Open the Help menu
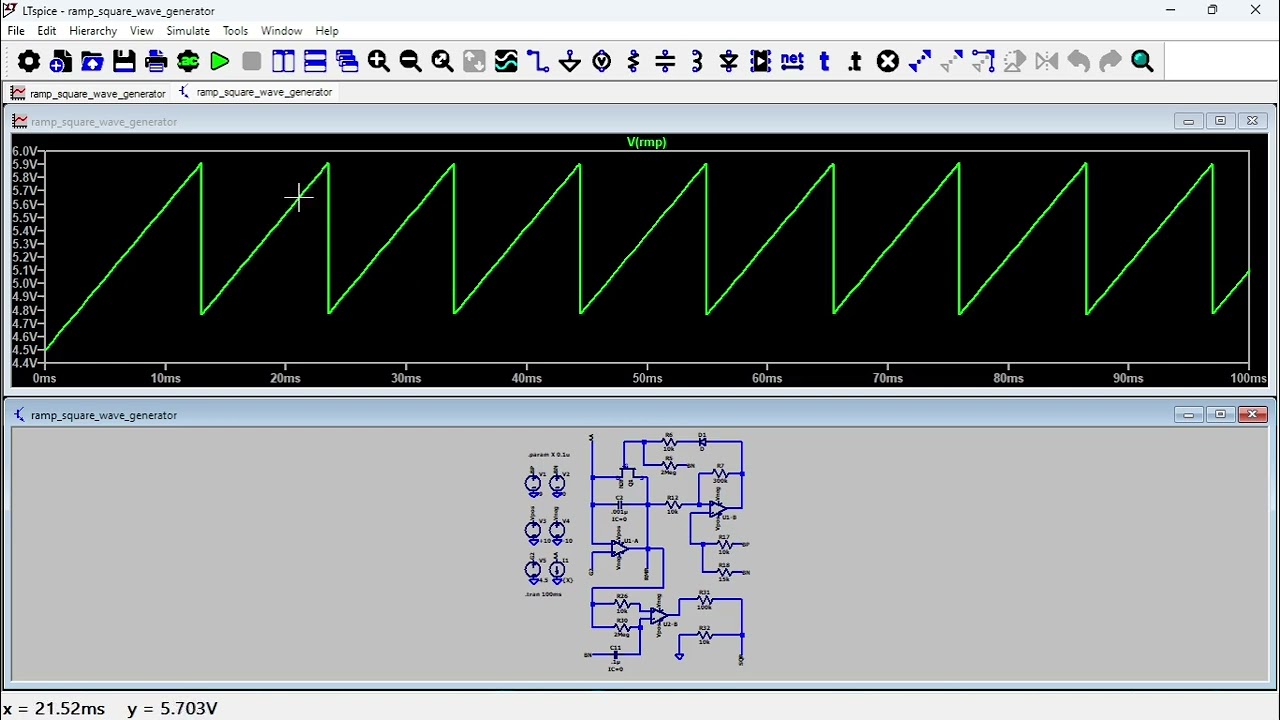The height and width of the screenshot is (720, 1280). point(327,31)
